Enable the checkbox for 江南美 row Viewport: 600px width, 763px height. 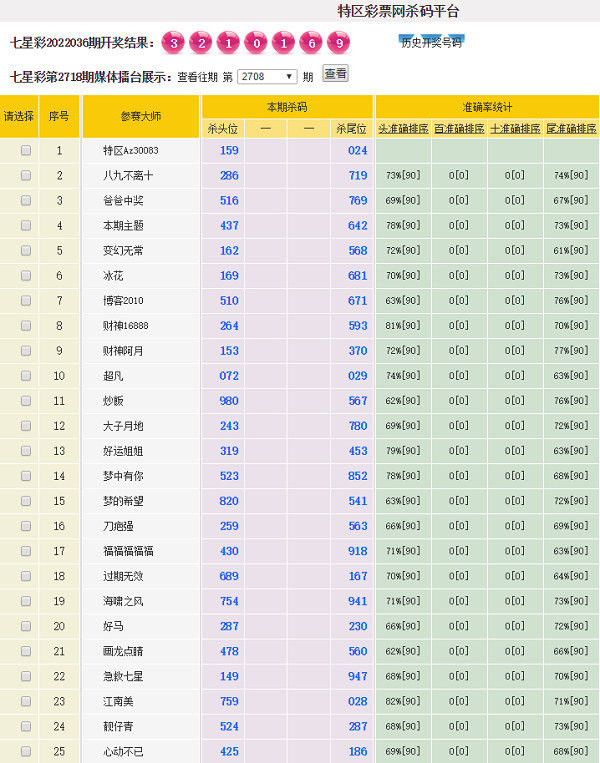[26, 701]
